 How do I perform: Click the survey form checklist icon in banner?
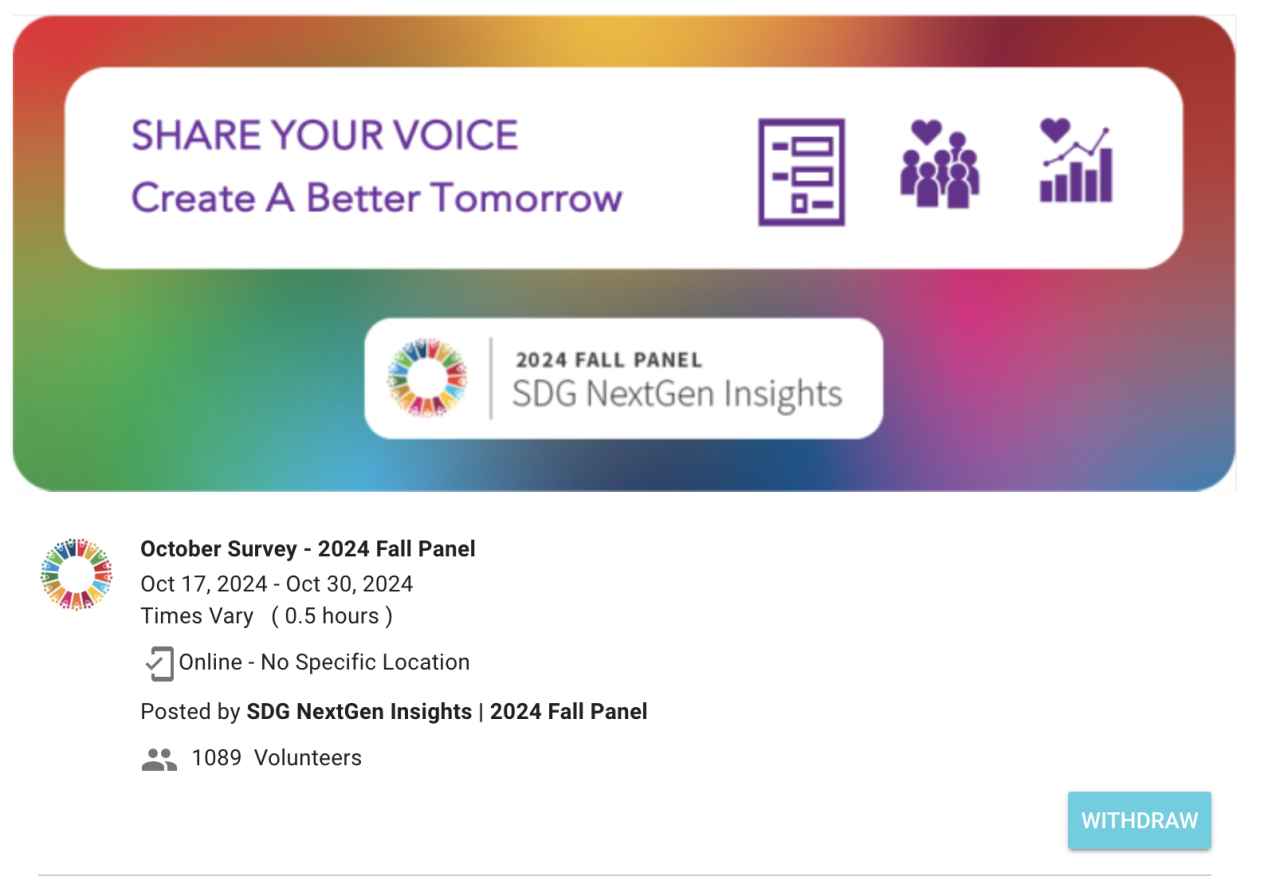801,172
